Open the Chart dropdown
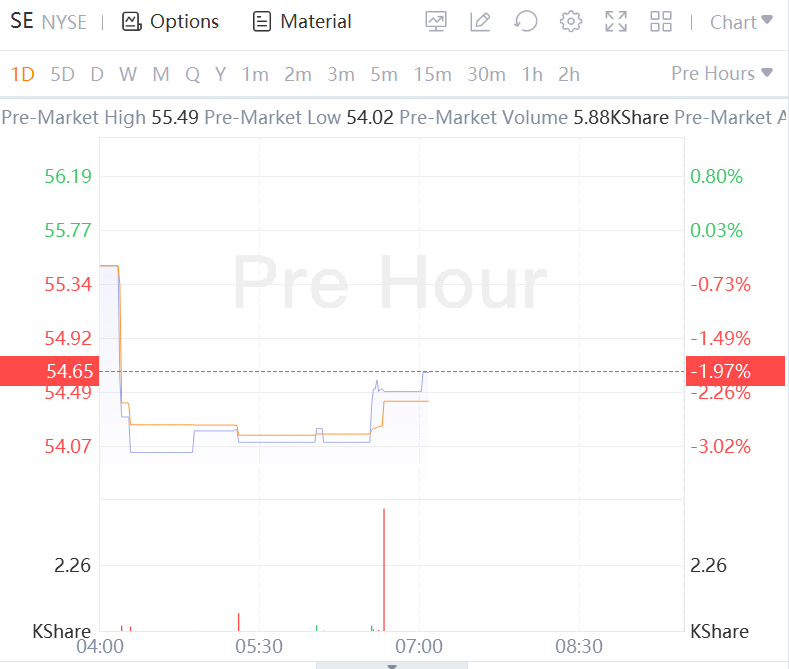 (x=740, y=21)
